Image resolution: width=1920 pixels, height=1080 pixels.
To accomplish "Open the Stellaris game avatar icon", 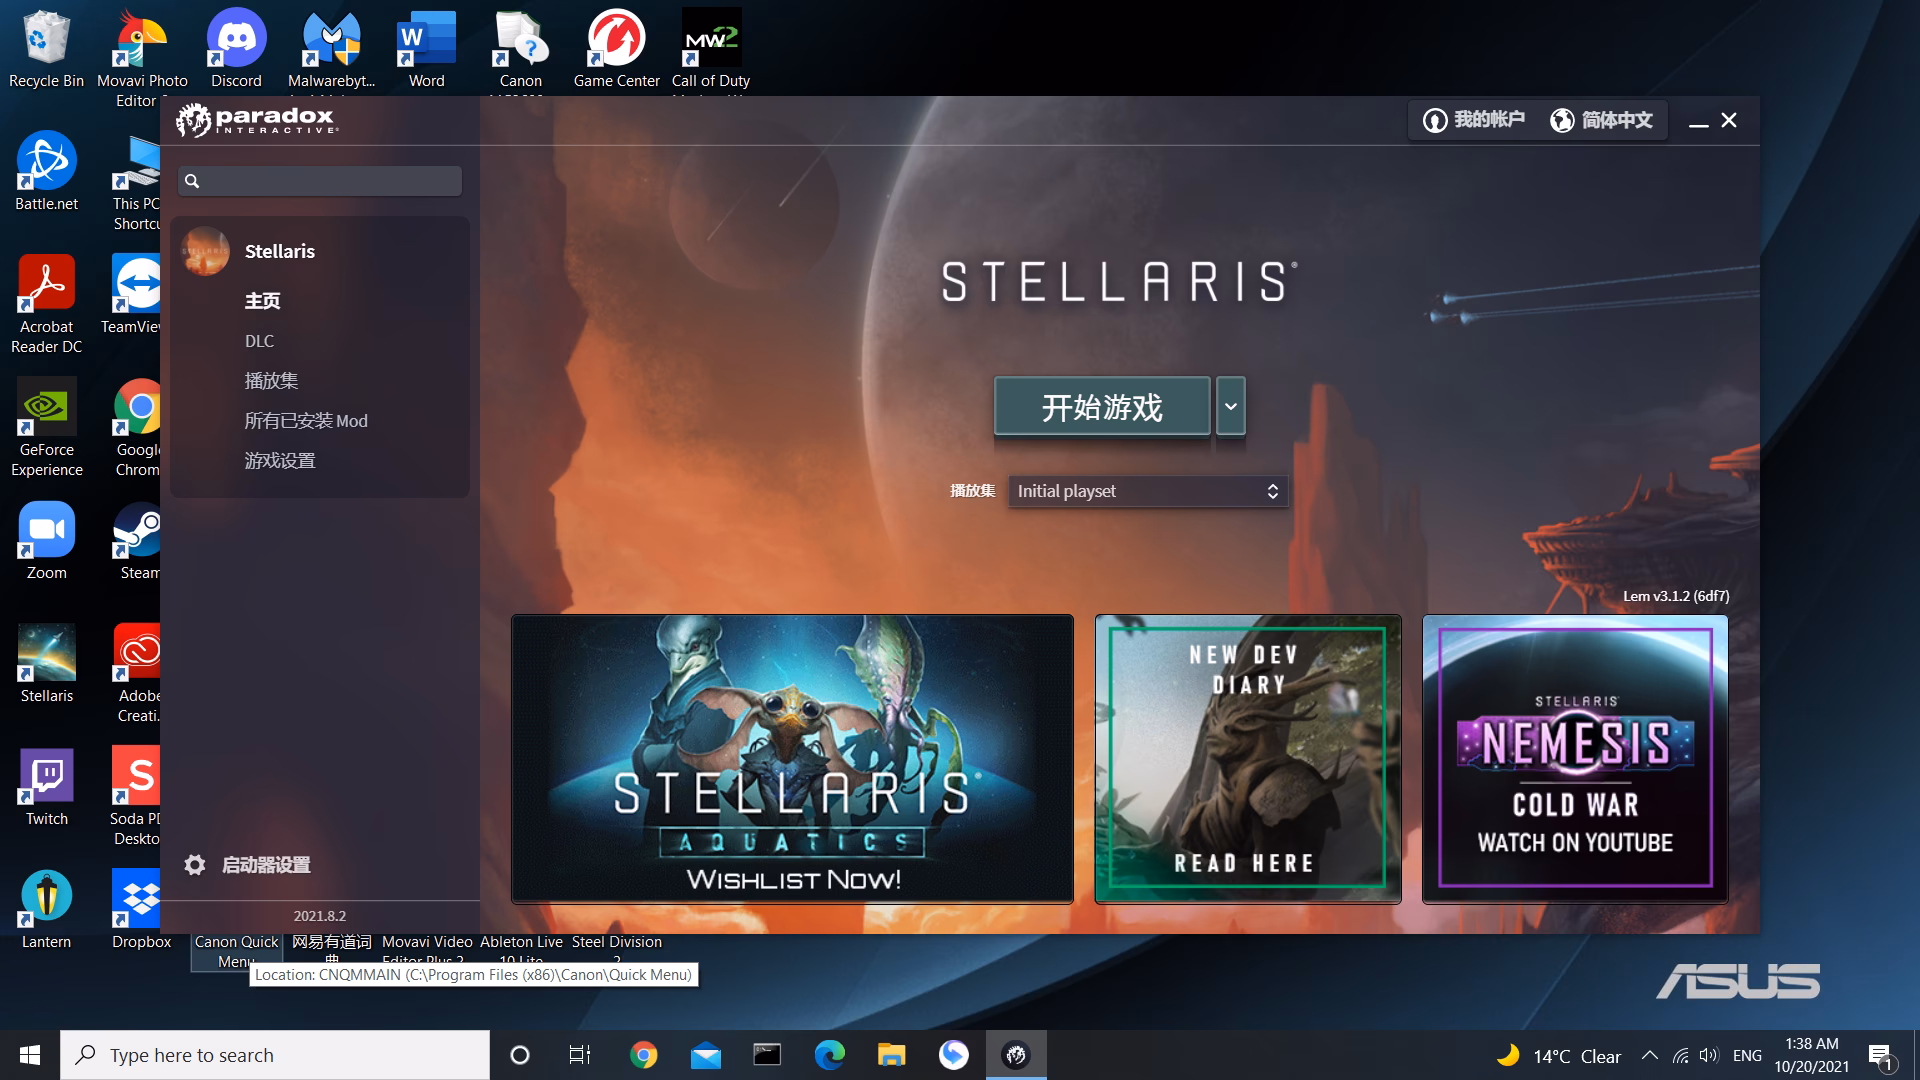I will click(x=205, y=251).
